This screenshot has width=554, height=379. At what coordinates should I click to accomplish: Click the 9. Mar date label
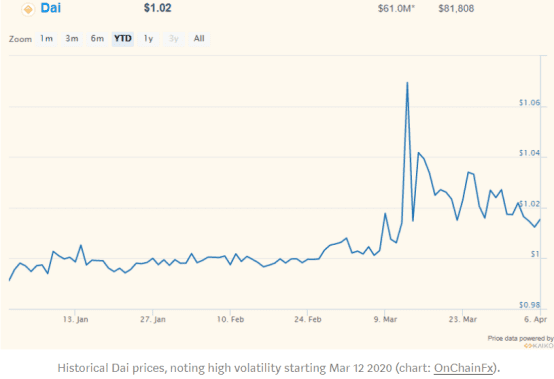(x=385, y=319)
